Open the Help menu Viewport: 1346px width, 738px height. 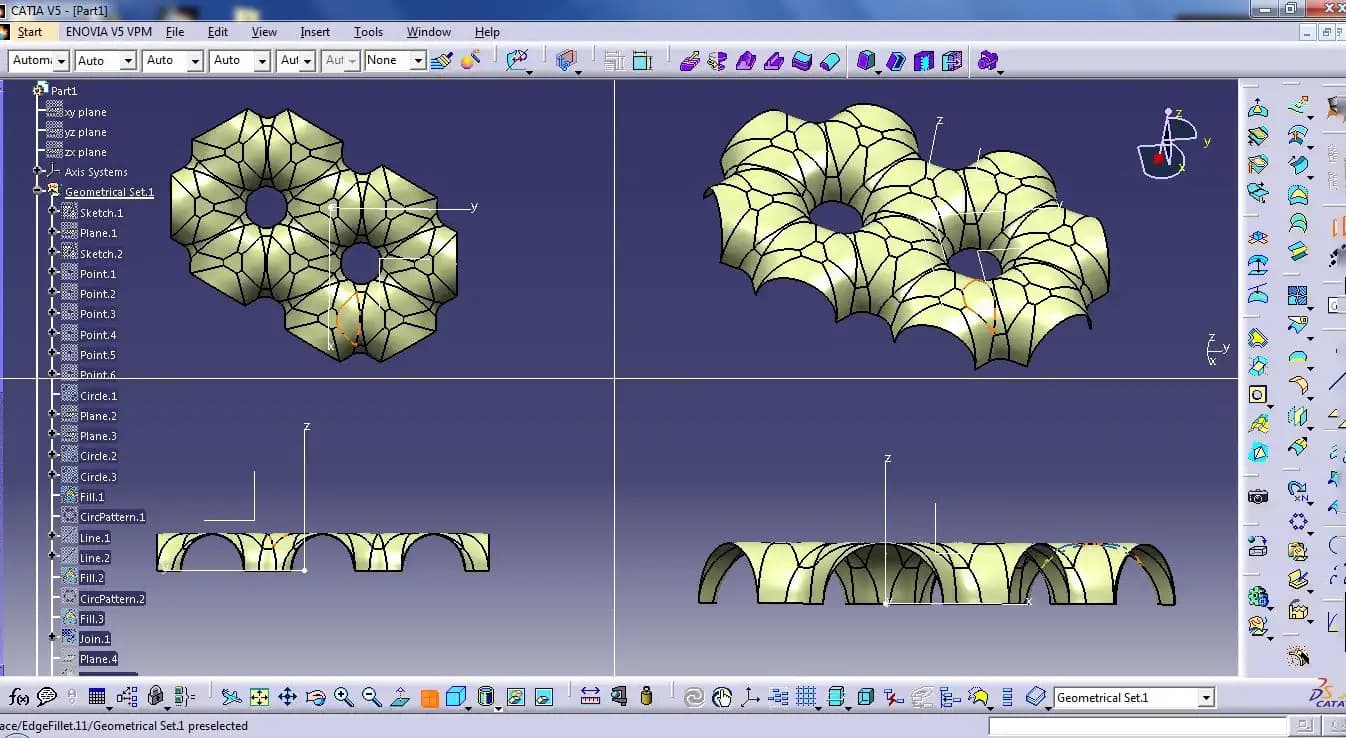[x=487, y=32]
